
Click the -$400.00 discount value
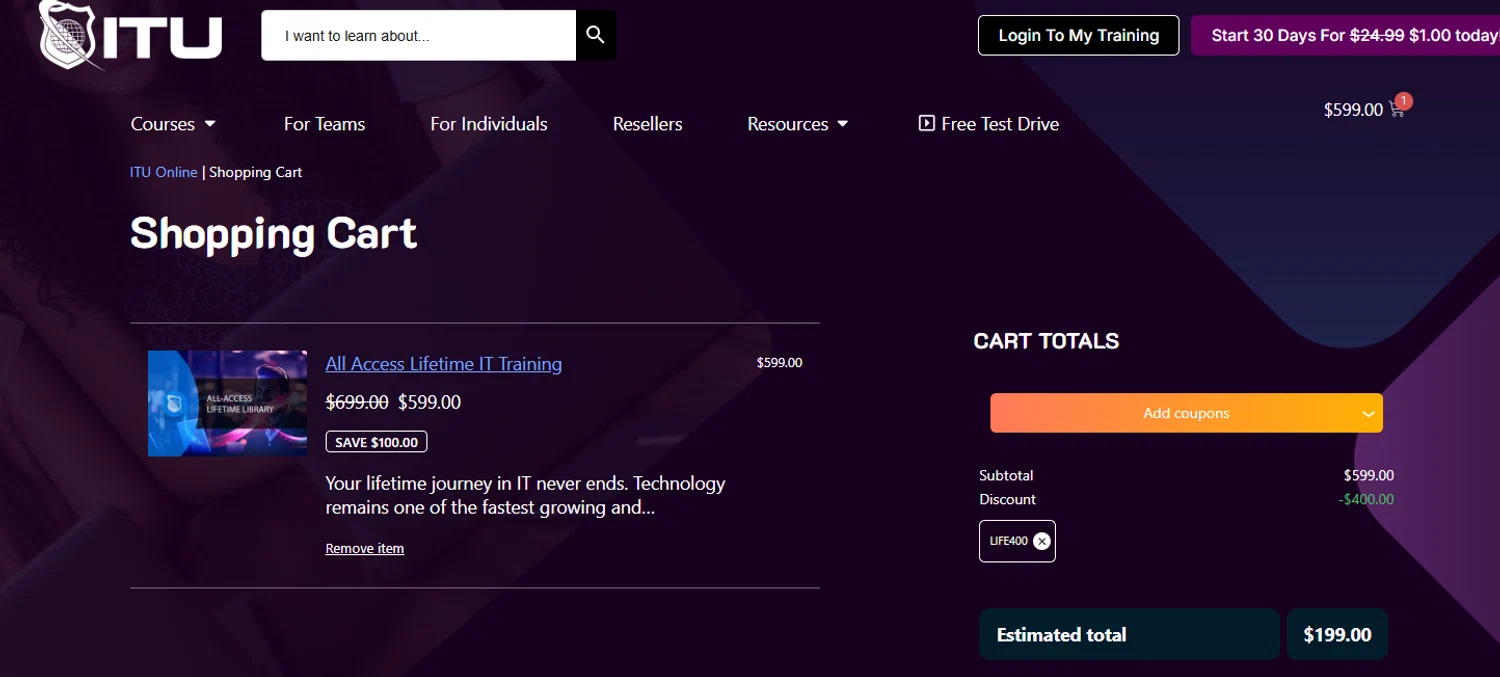pyautogui.click(x=1366, y=499)
